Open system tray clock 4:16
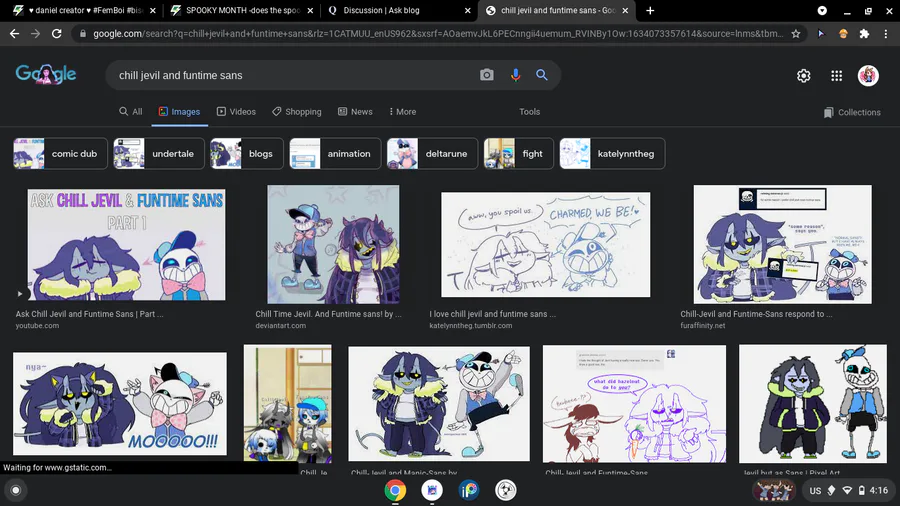900x506 pixels. coord(878,490)
